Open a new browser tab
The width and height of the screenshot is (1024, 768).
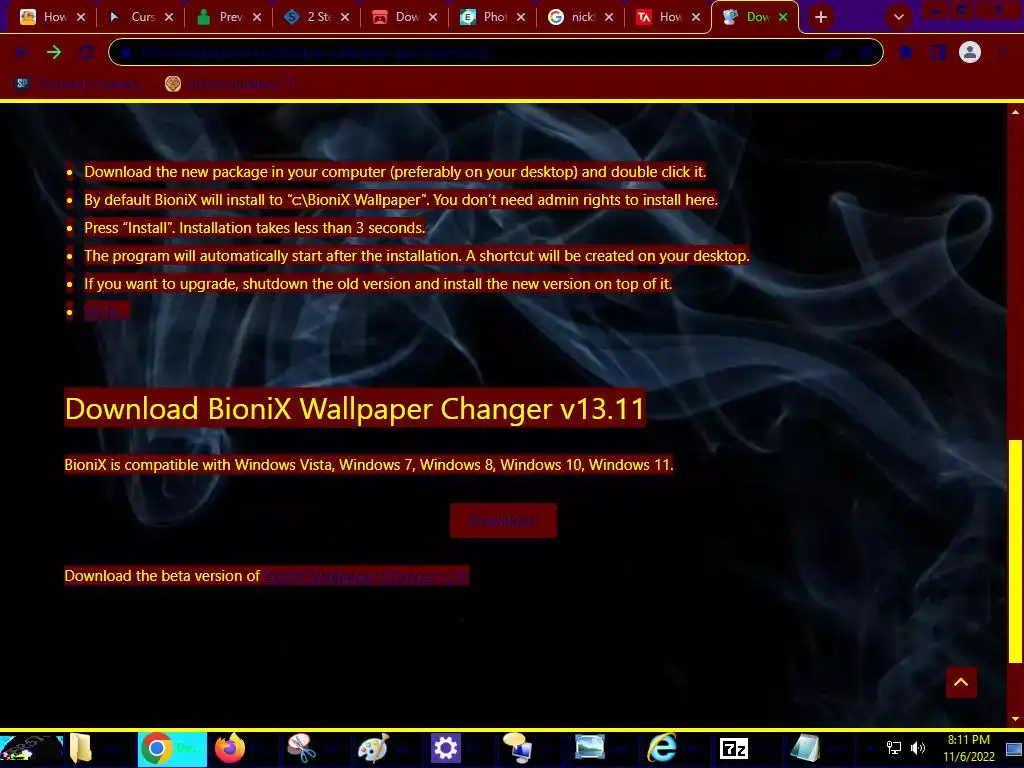click(x=821, y=17)
